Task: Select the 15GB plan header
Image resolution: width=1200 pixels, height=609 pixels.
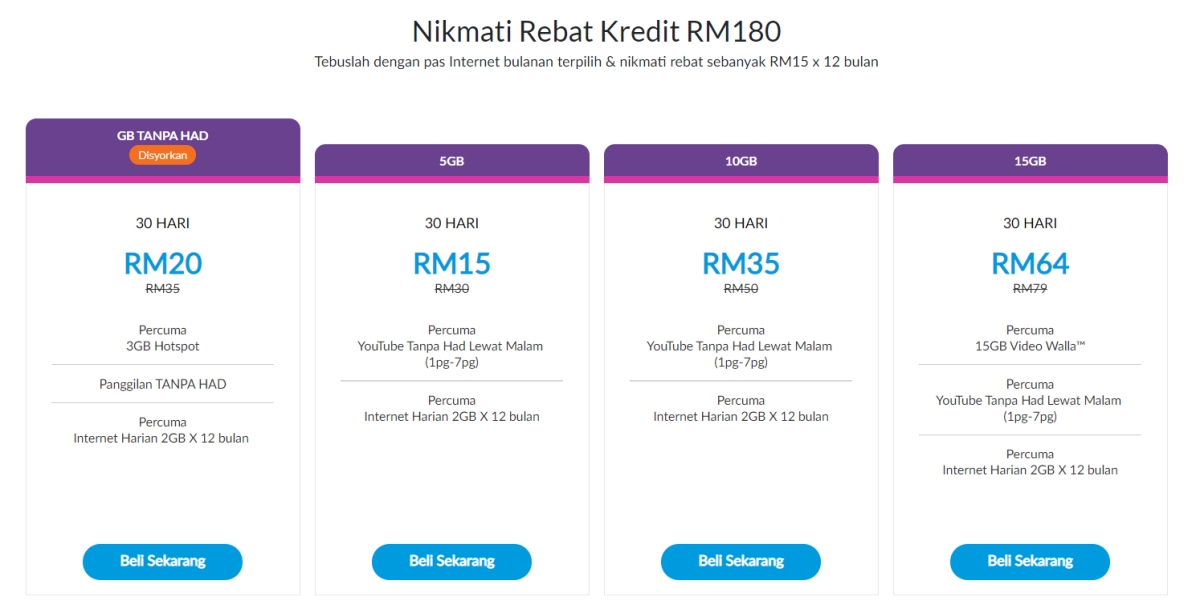Action: pos(1030,163)
